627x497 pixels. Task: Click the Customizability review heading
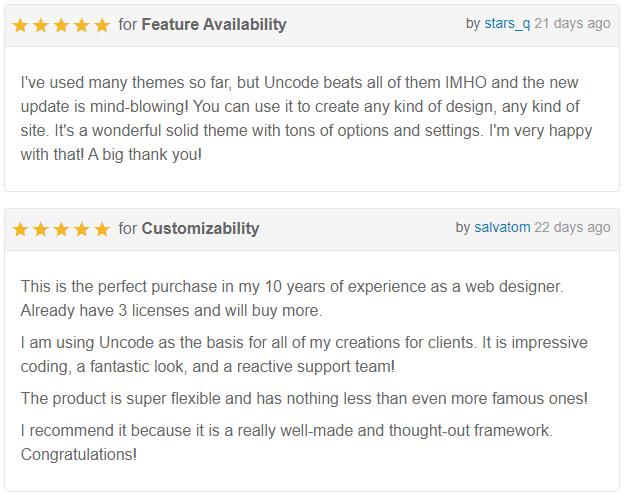point(200,229)
